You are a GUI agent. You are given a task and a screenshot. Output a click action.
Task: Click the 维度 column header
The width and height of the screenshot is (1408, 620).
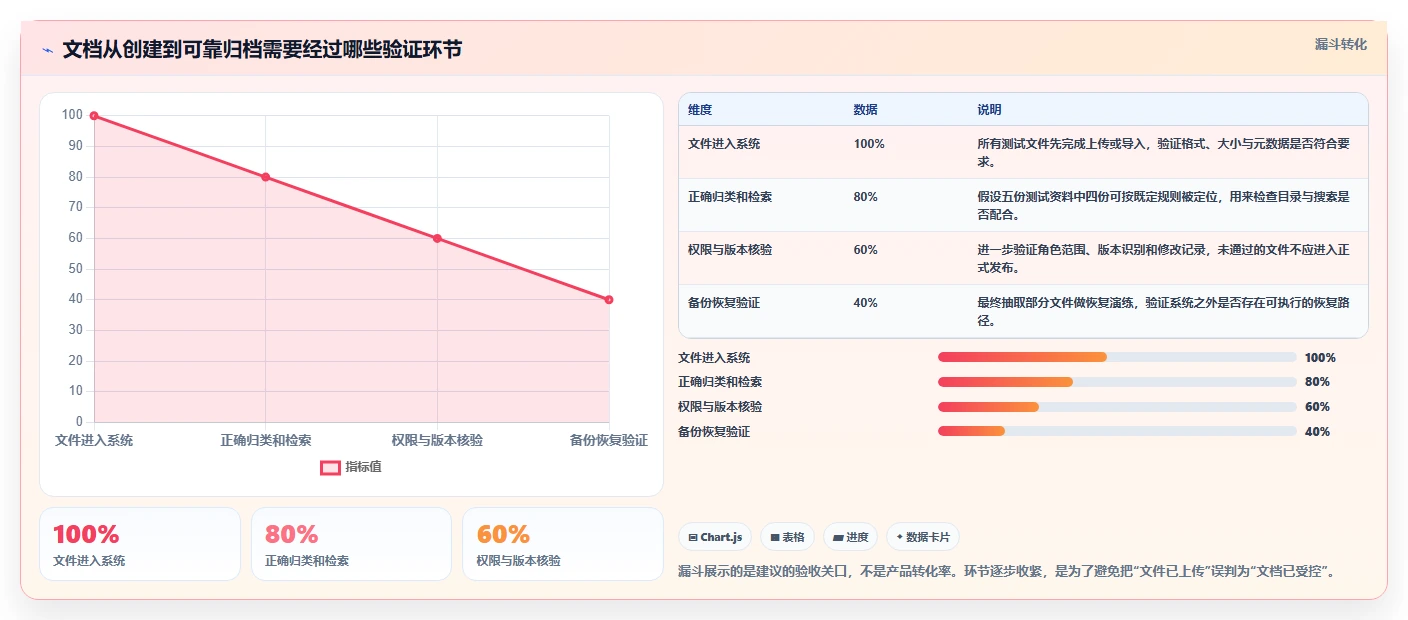[700, 110]
